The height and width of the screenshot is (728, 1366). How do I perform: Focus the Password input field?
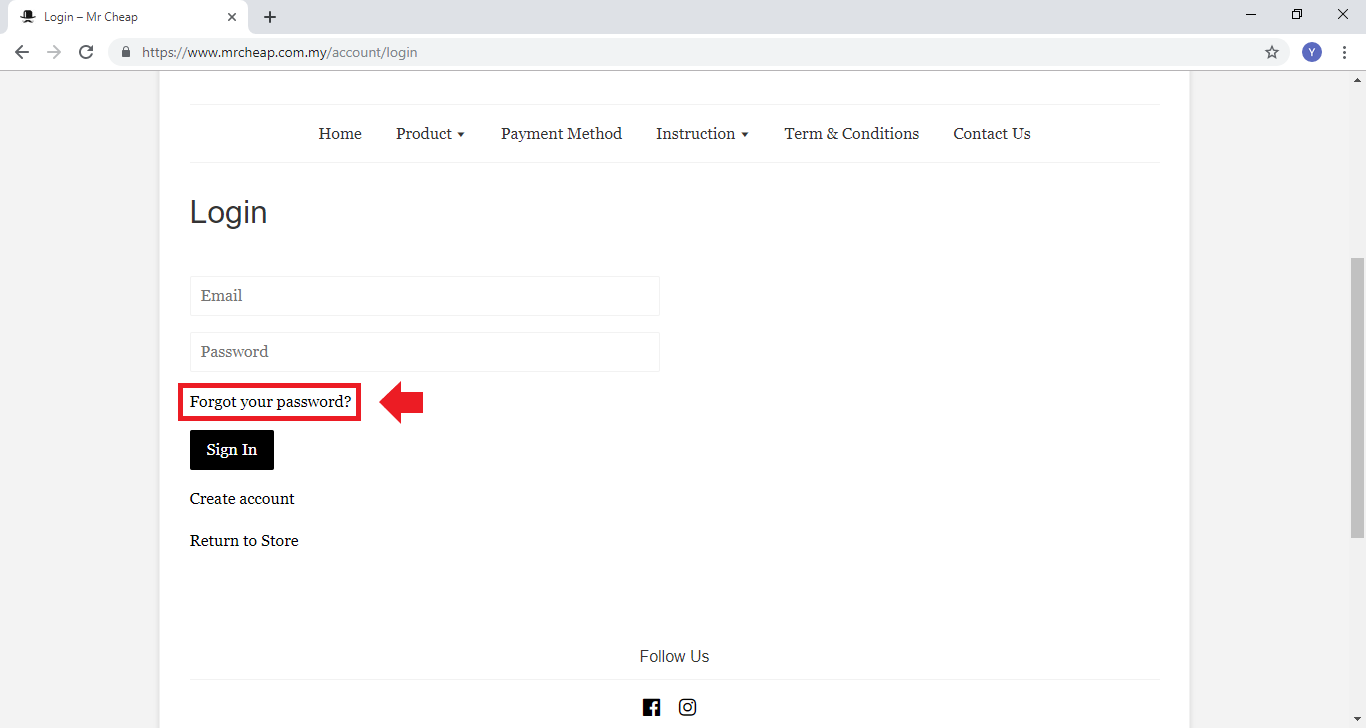click(x=425, y=352)
